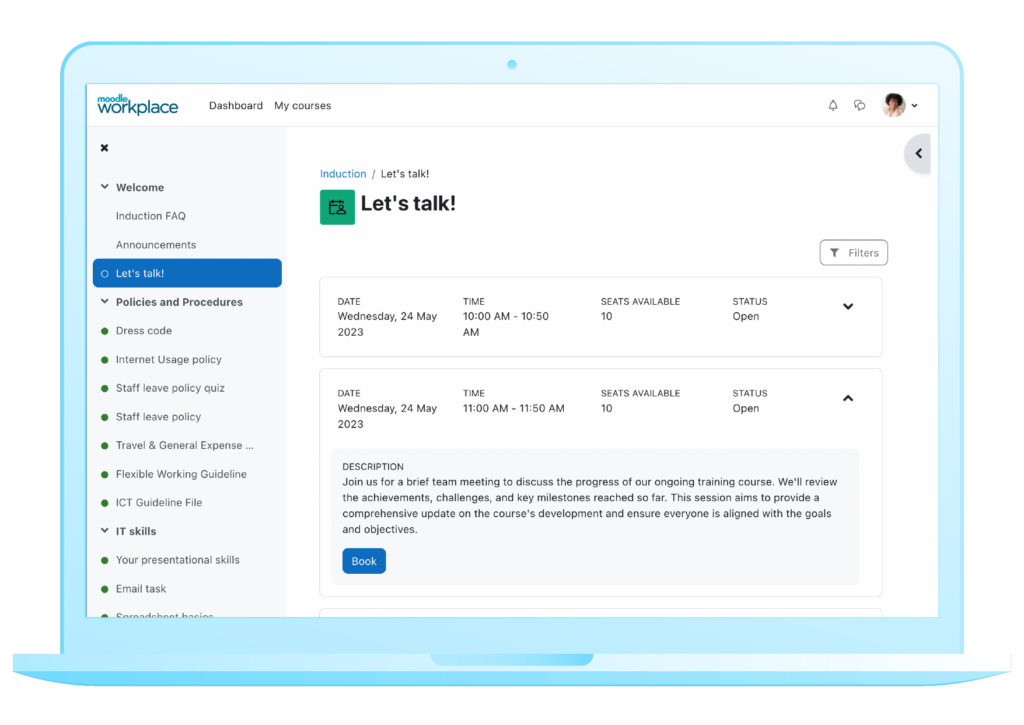Collapse the Welcome section
This screenshot has width=1024, height=725.
104,187
